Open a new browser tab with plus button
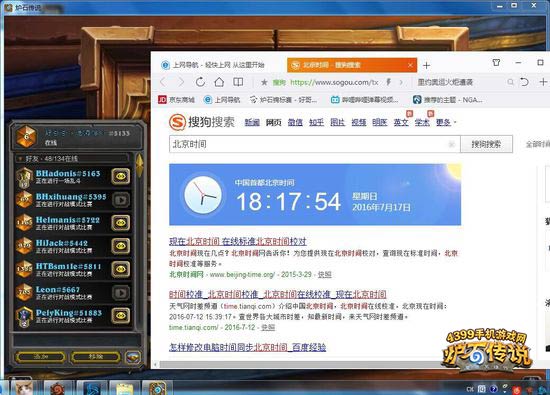The width and height of the screenshot is (550, 395). pyautogui.click(x=427, y=65)
